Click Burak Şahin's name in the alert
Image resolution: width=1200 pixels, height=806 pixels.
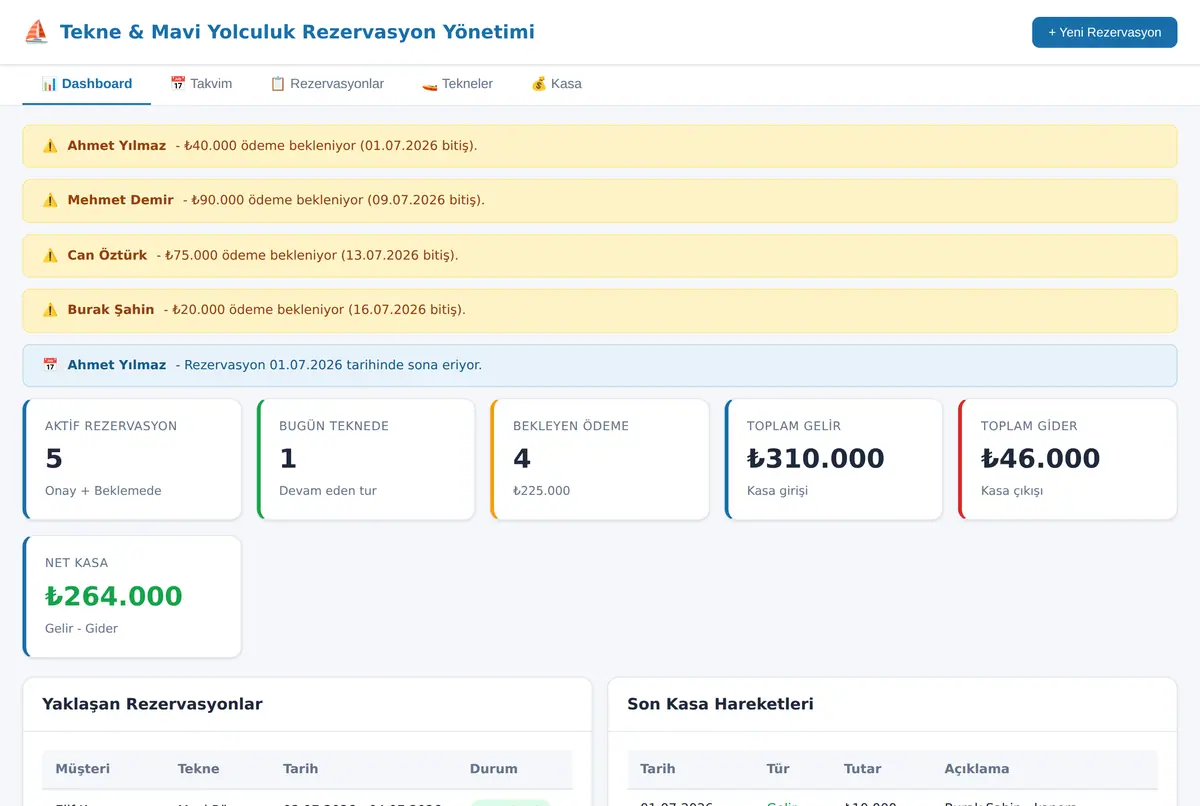pos(111,310)
